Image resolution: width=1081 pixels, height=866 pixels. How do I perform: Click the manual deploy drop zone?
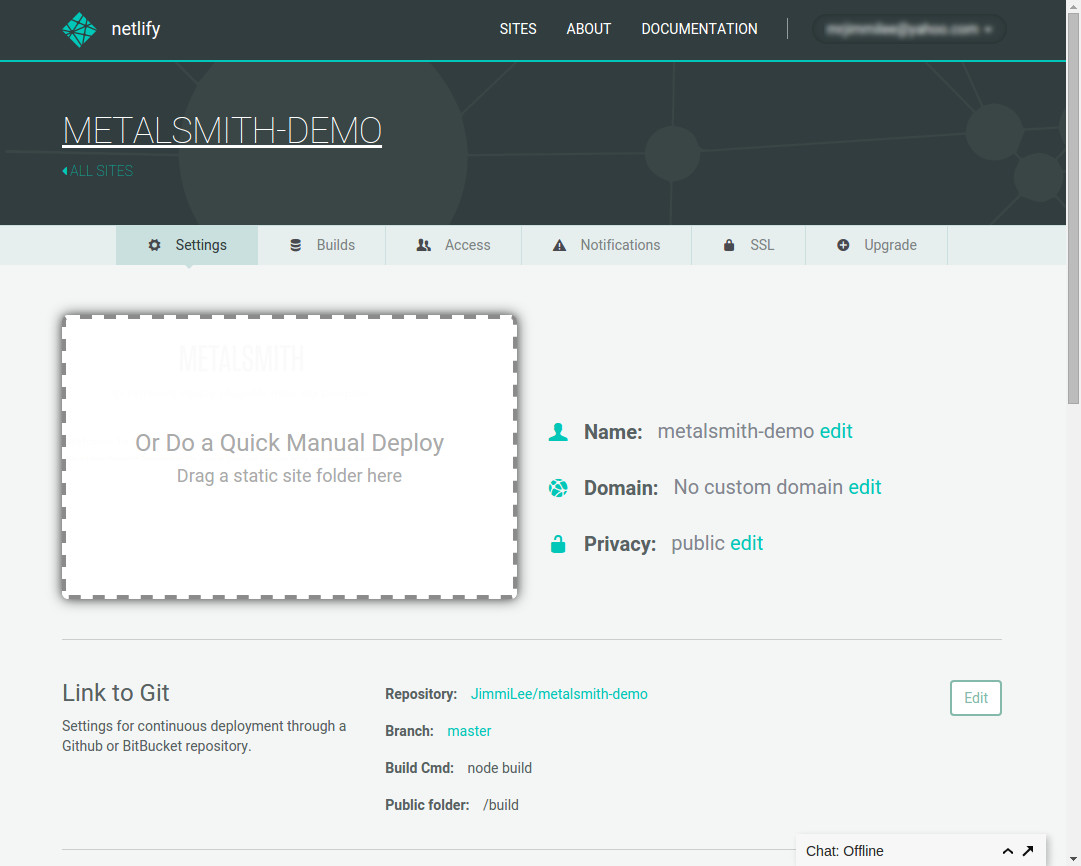[289, 457]
